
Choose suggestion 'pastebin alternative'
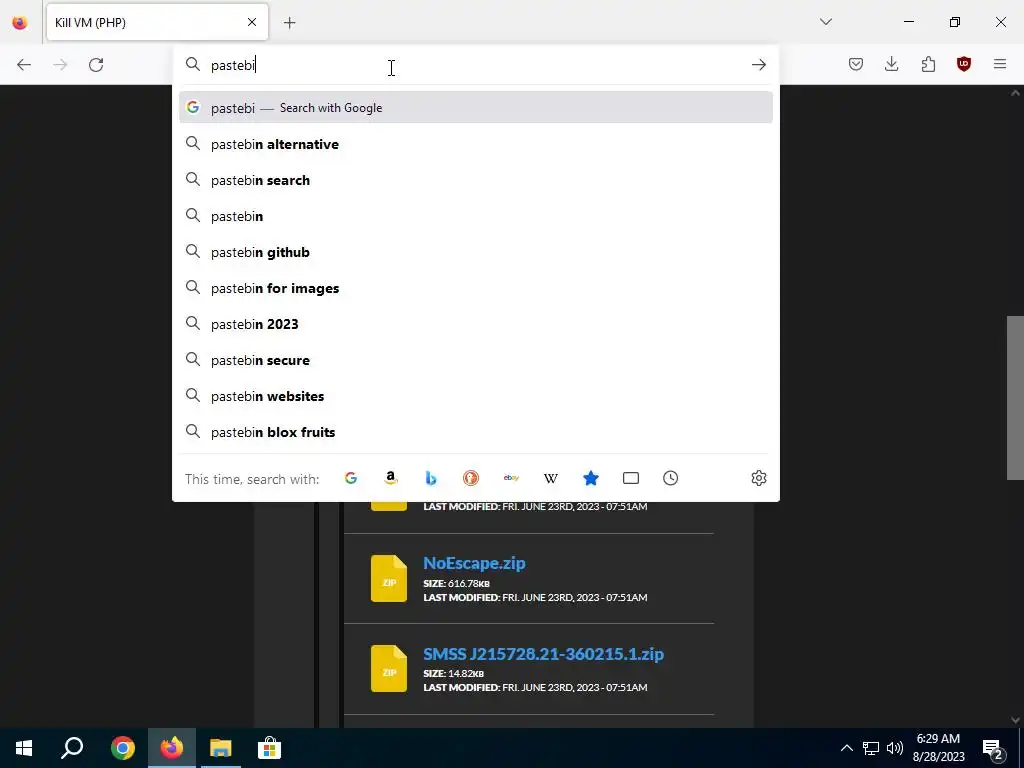[x=475, y=144]
